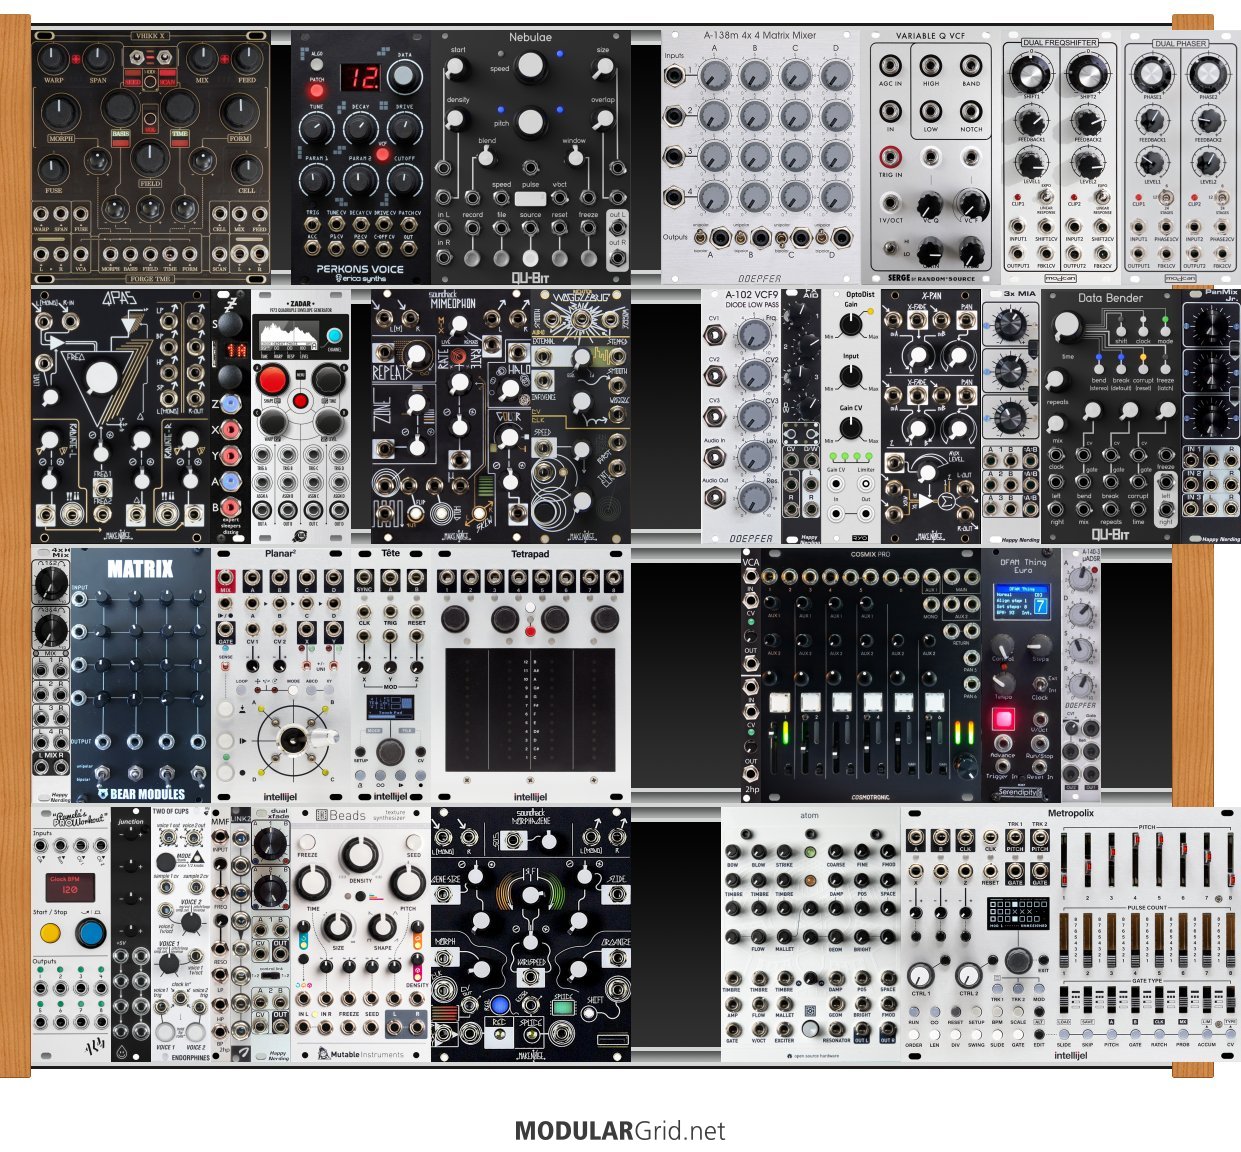The image size is (1241, 1152).
Task: Click the Nebulae speed knob
Action: click(x=531, y=67)
